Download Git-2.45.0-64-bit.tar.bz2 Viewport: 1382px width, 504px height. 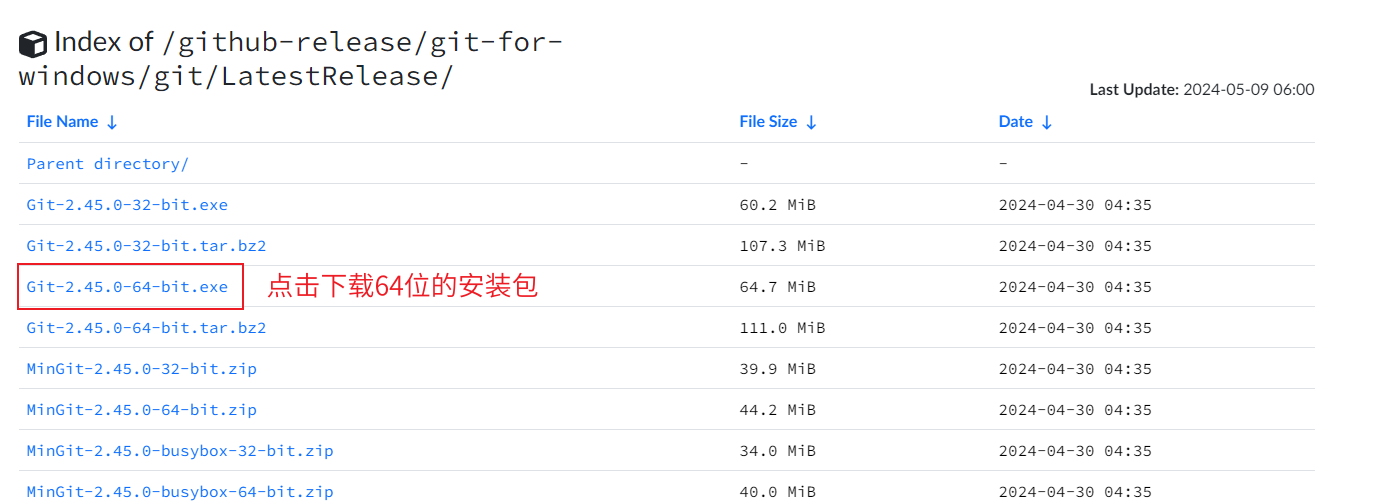pyautogui.click(x=146, y=328)
